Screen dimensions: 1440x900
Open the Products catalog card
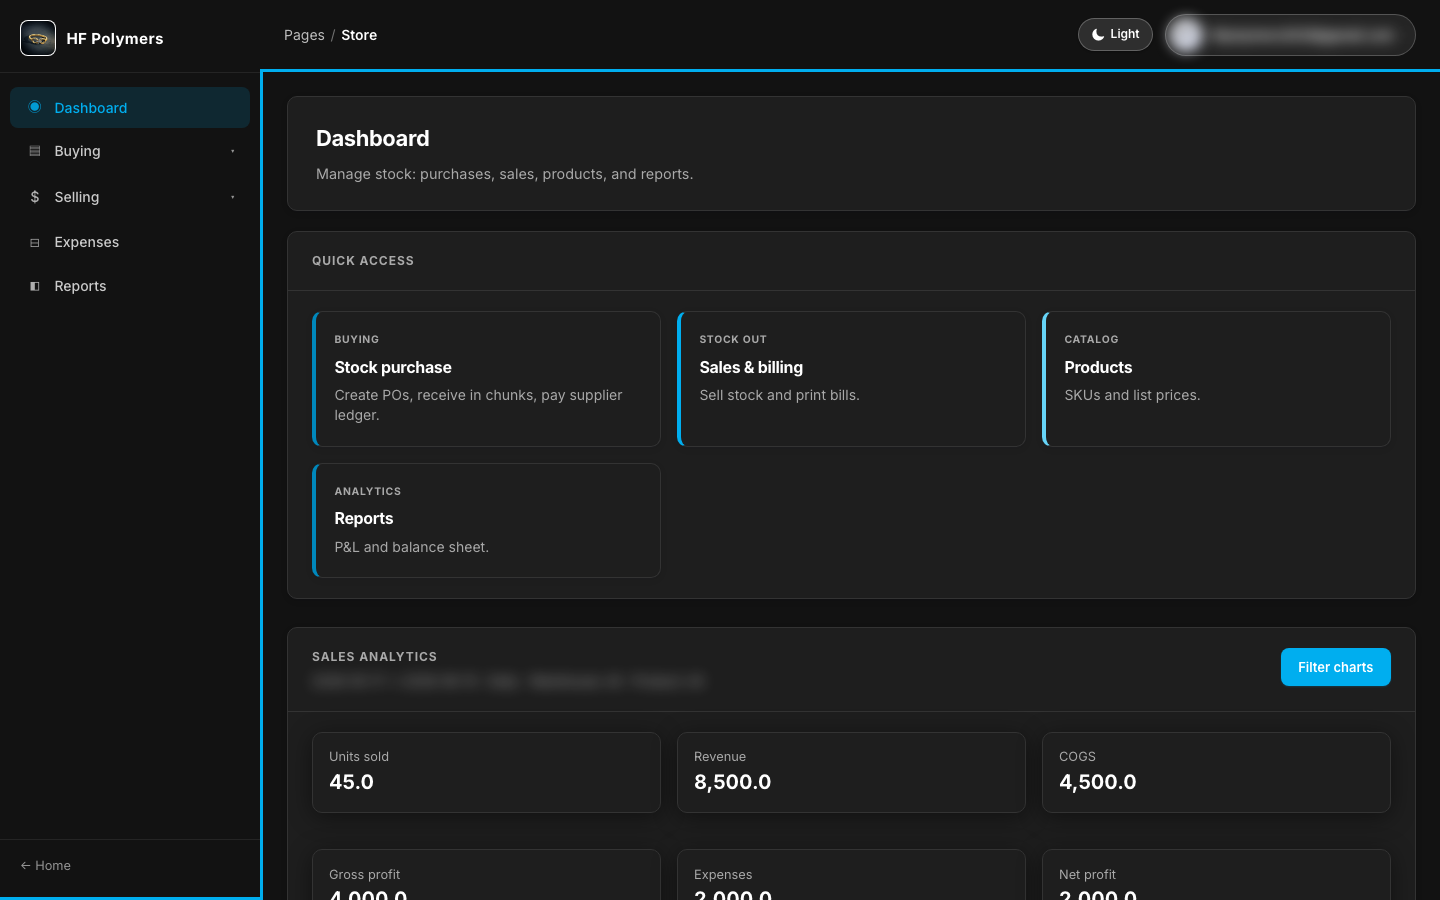pyautogui.click(x=1216, y=379)
